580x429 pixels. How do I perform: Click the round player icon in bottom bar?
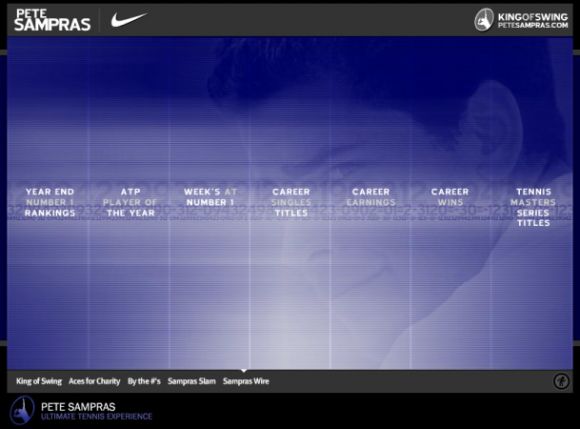561,381
